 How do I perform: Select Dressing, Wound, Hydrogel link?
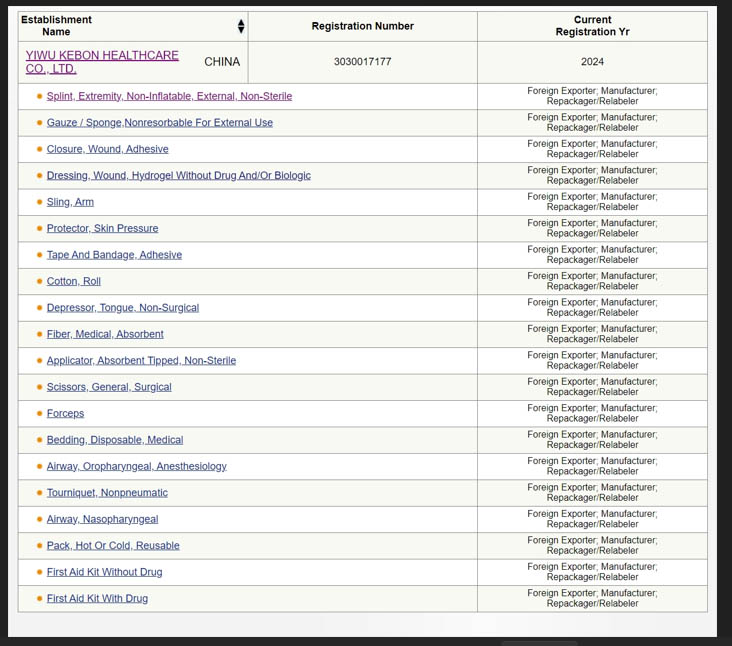click(178, 176)
